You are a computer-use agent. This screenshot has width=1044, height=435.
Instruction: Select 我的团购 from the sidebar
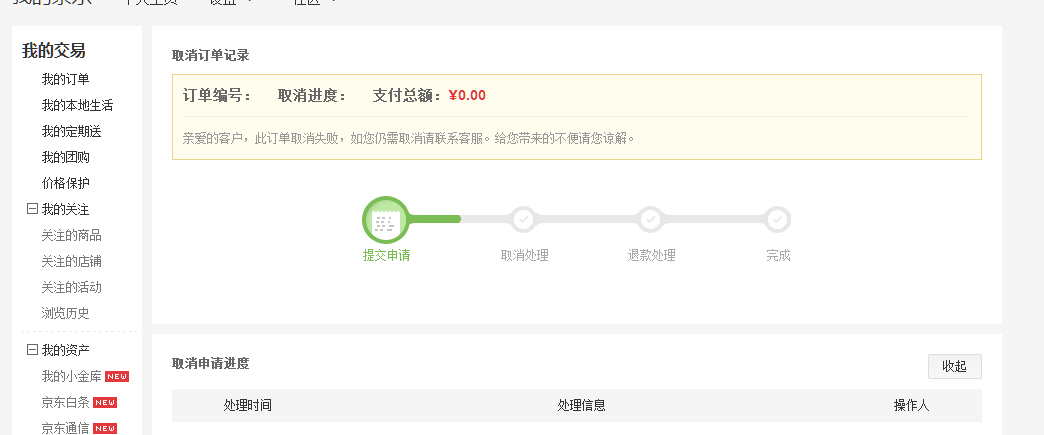pyautogui.click(x=65, y=157)
